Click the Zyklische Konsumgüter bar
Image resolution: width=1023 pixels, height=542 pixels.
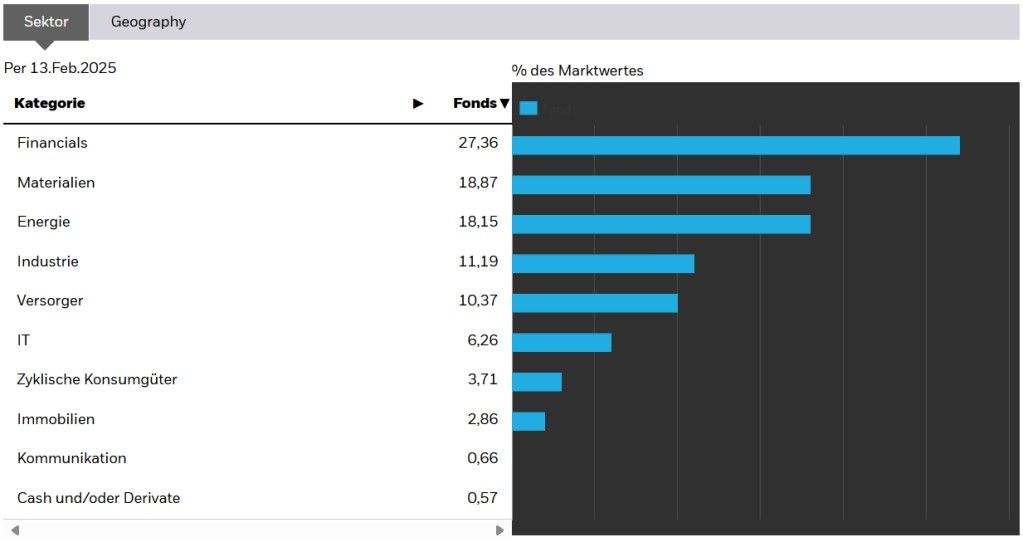coord(537,382)
